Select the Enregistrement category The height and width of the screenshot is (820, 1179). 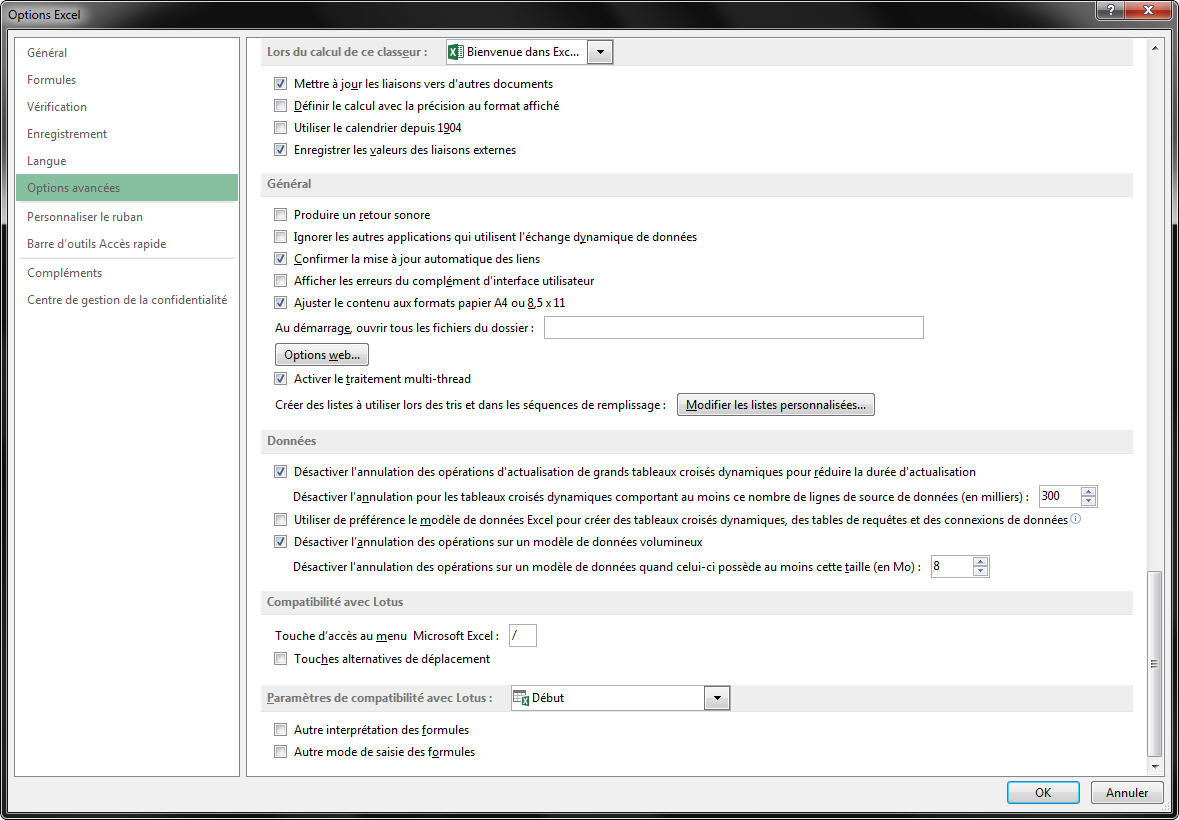pos(126,134)
